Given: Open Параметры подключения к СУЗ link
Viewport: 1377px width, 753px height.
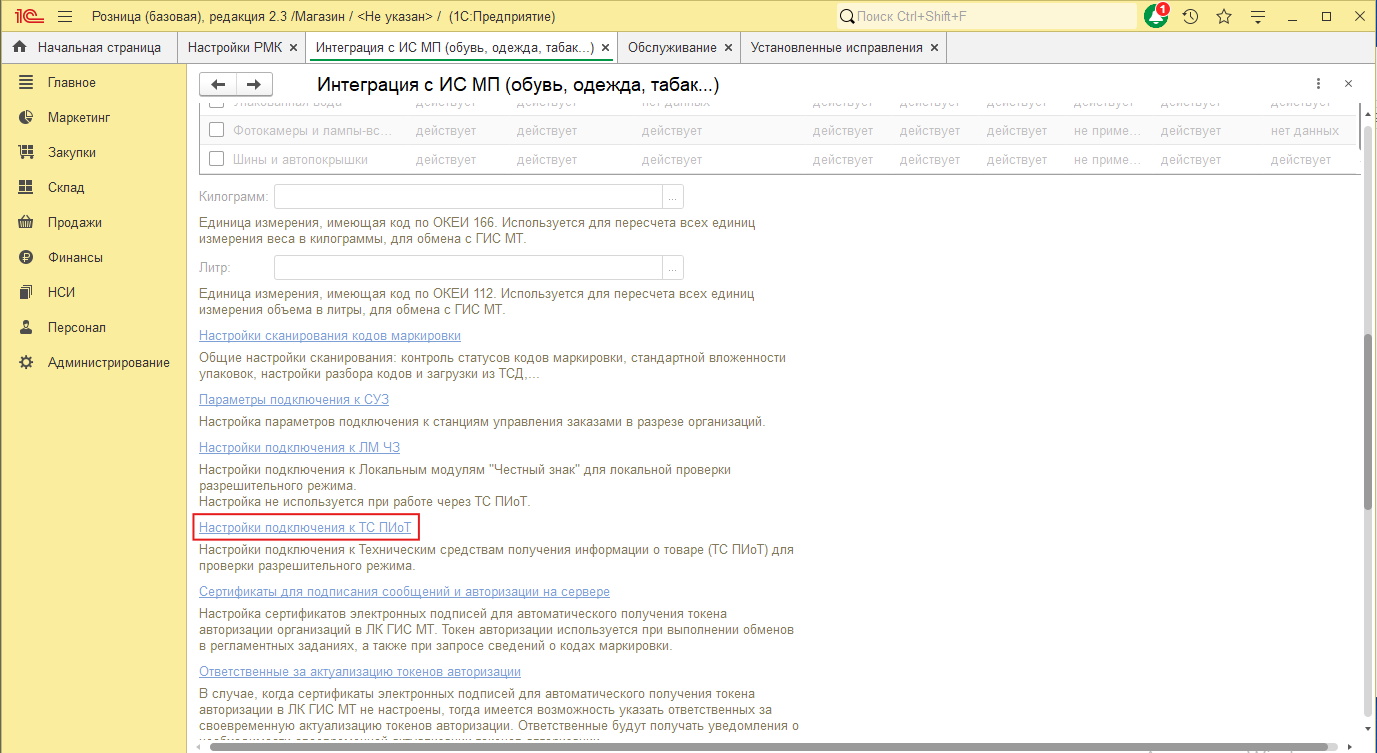Looking at the screenshot, I should pyautogui.click(x=294, y=399).
